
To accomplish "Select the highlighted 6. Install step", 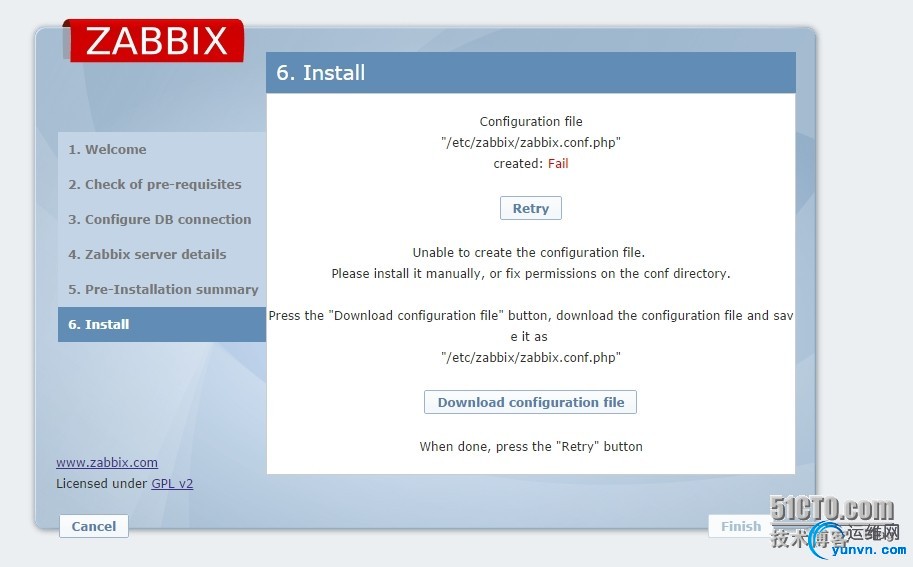I will pos(162,324).
